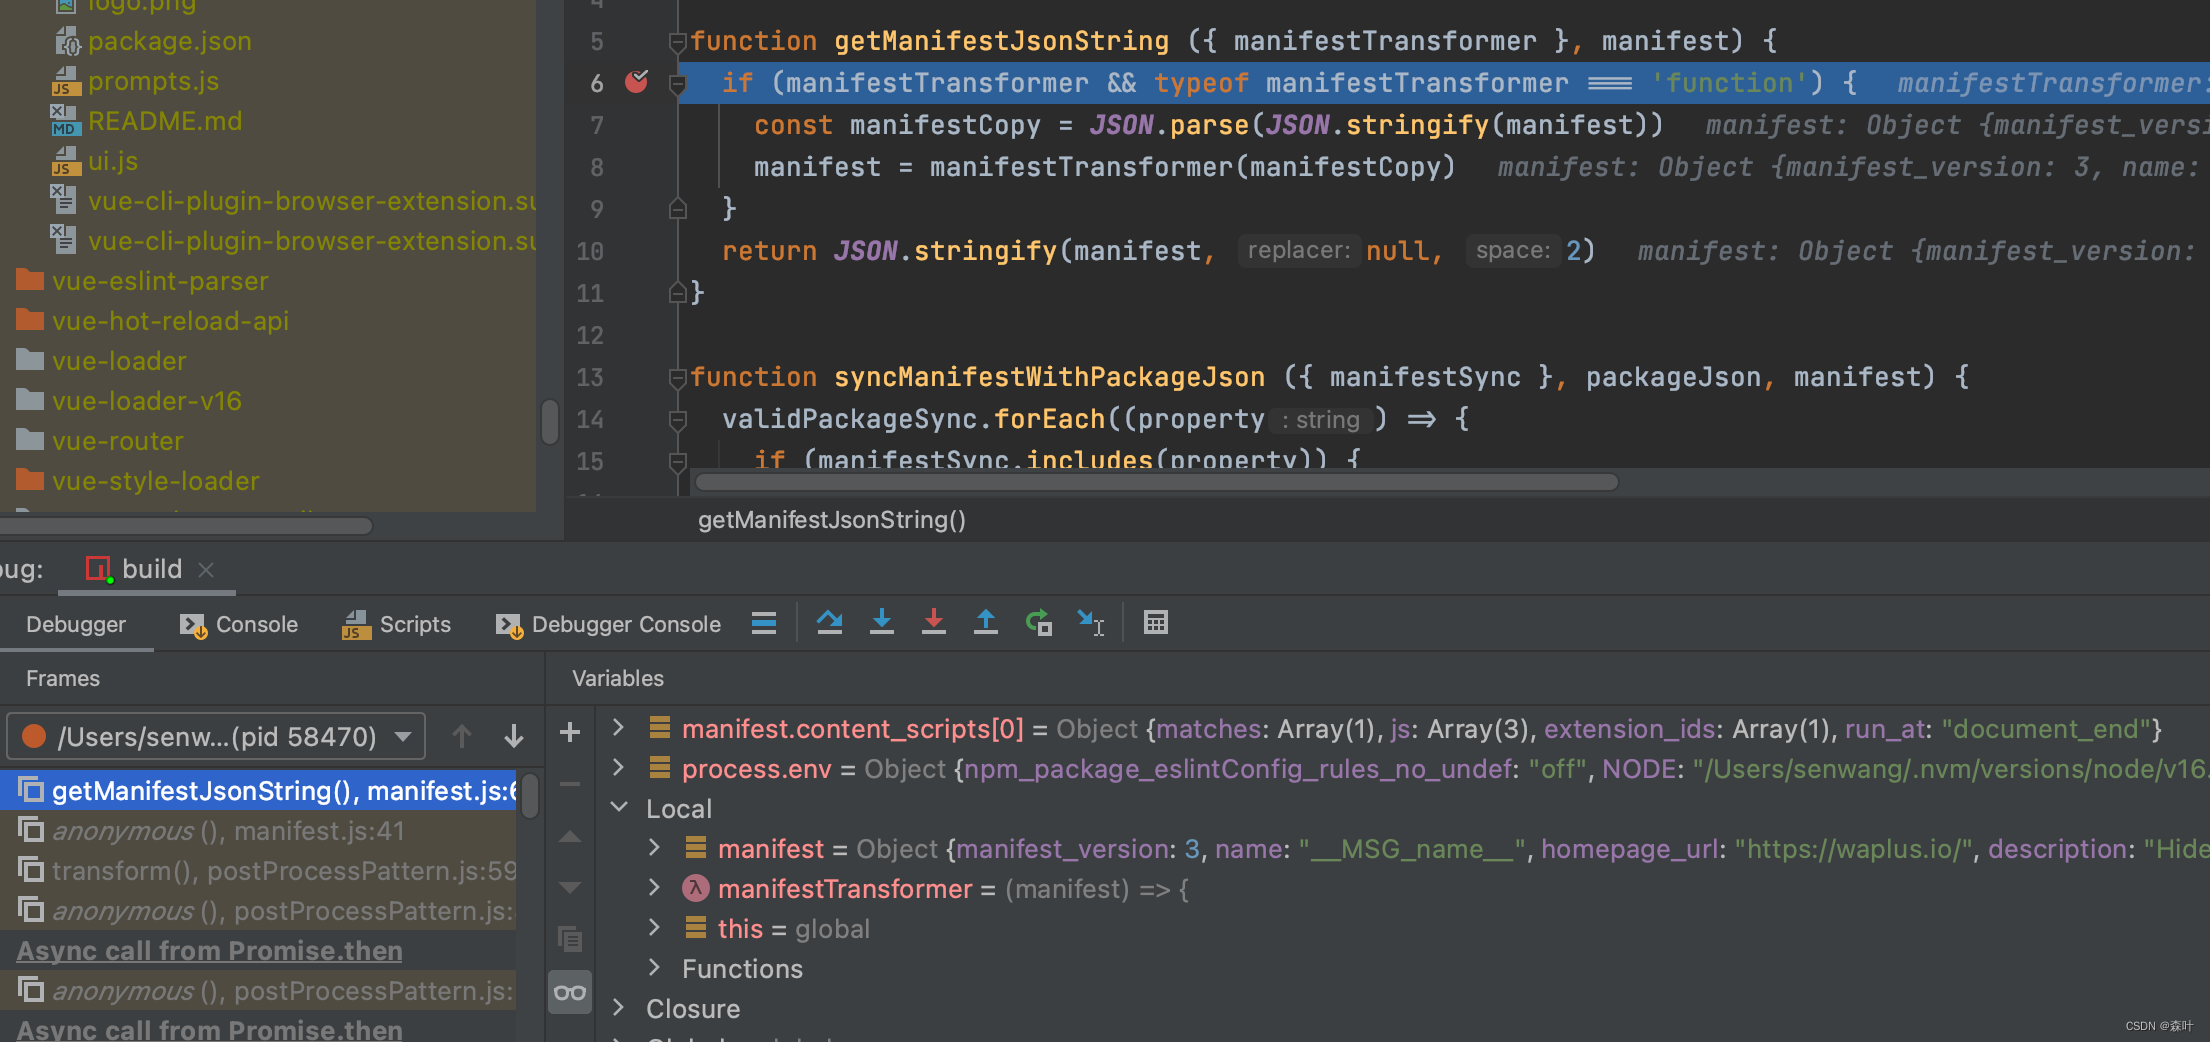Image resolution: width=2210 pixels, height=1042 pixels.
Task: Open prompts.js in project tree
Action: [153, 81]
